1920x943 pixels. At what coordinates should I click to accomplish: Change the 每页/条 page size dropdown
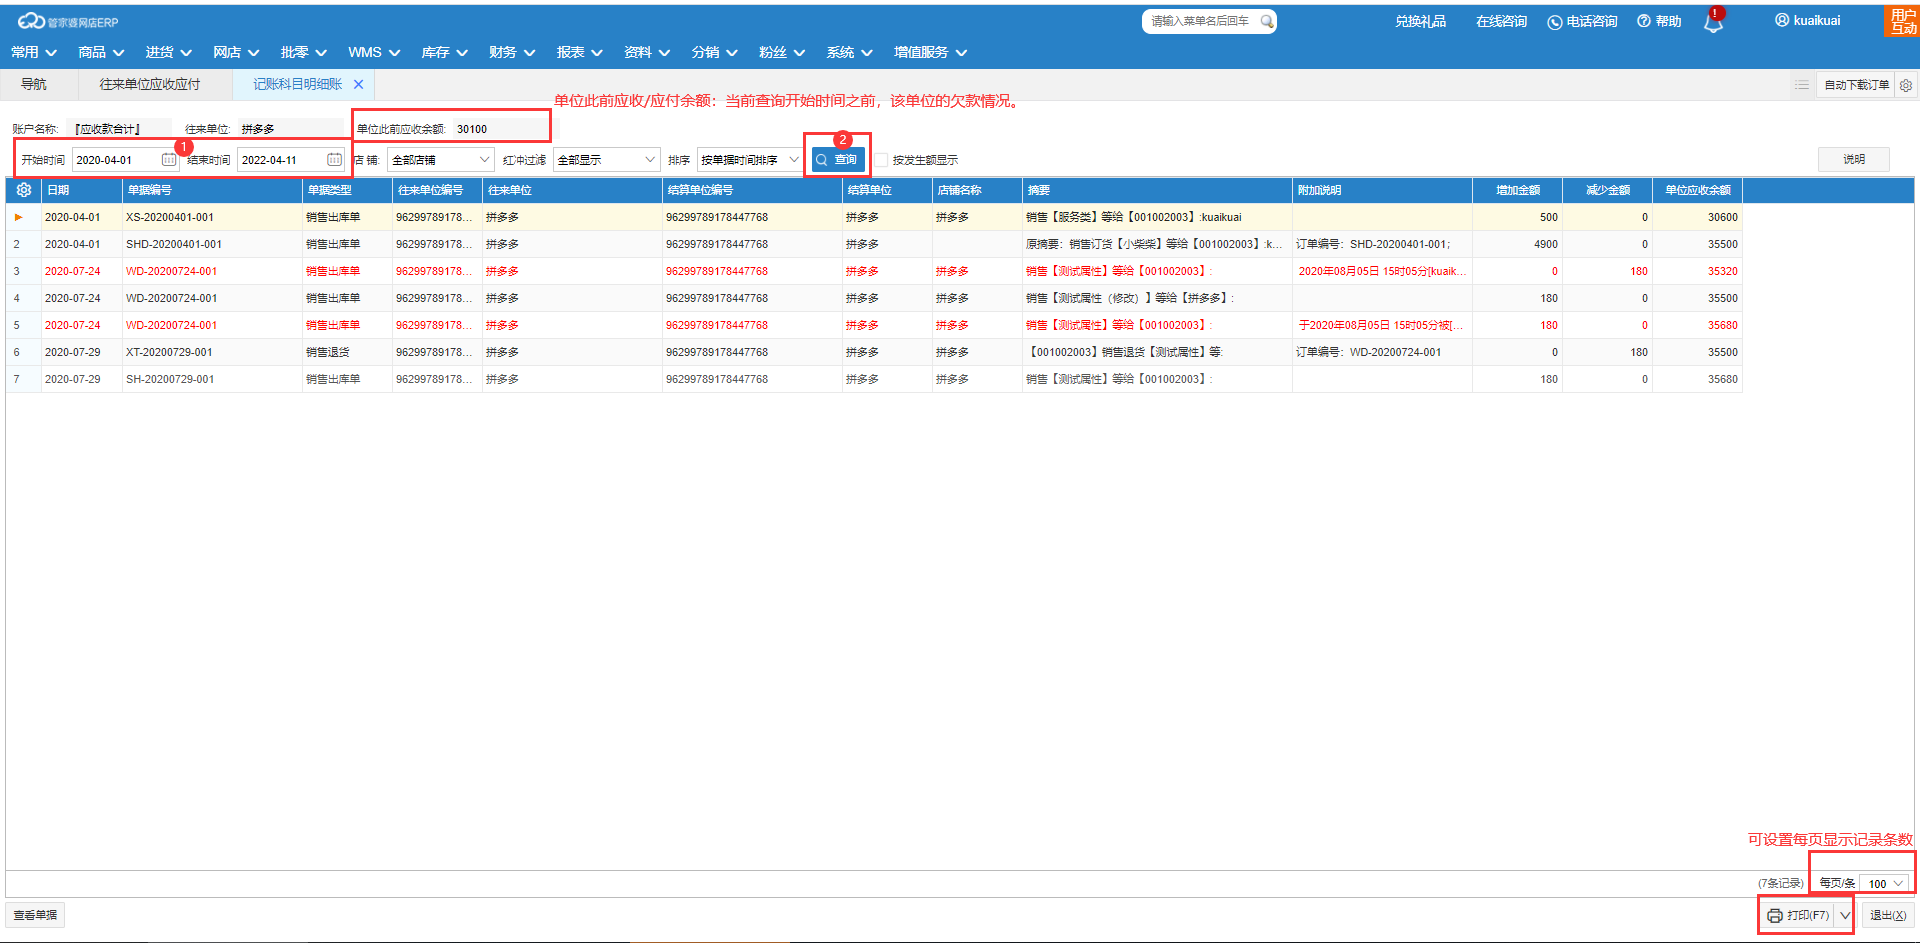pyautogui.click(x=1885, y=884)
